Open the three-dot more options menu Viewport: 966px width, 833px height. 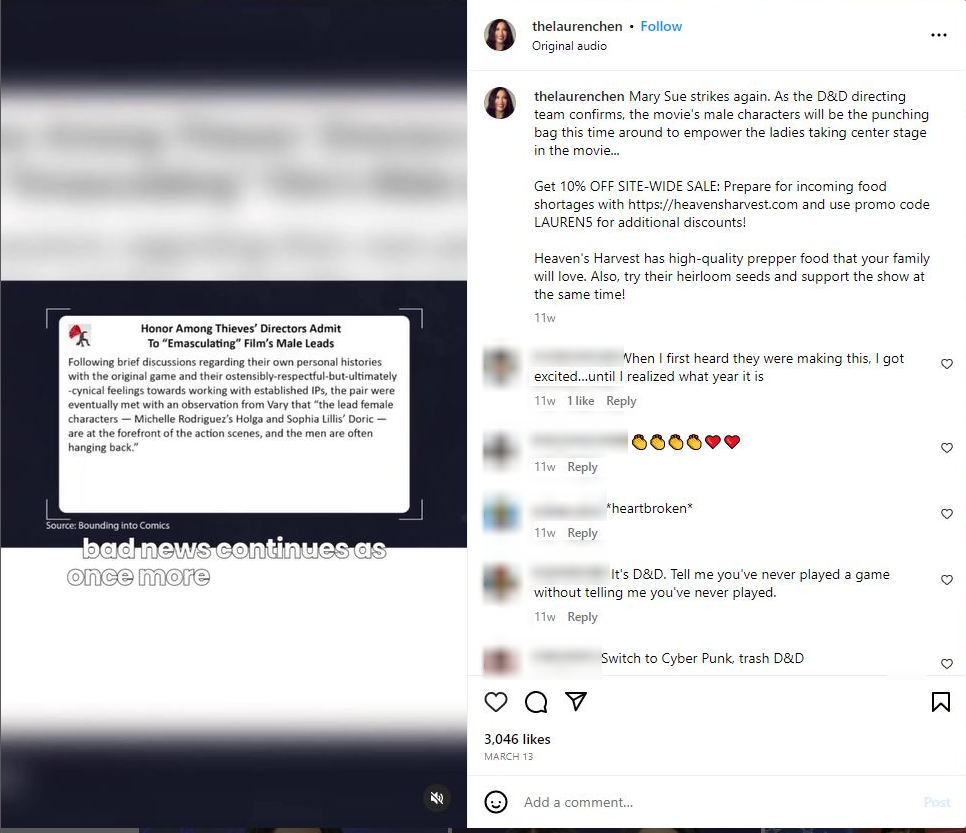coord(938,35)
